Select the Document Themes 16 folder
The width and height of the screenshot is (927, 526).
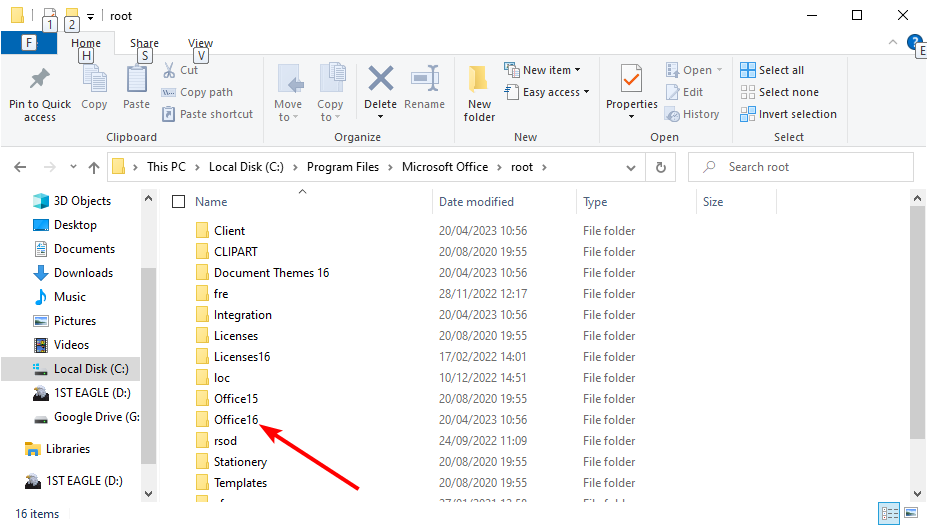pyautogui.click(x=271, y=273)
